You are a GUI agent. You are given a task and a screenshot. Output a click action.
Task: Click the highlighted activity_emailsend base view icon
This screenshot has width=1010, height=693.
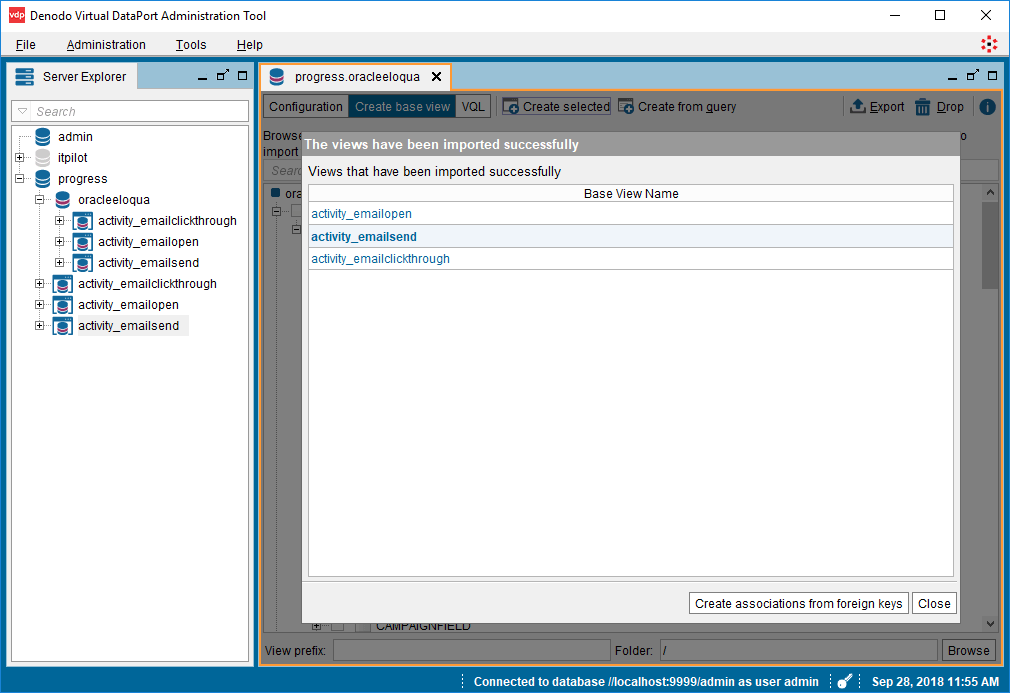coord(62,326)
